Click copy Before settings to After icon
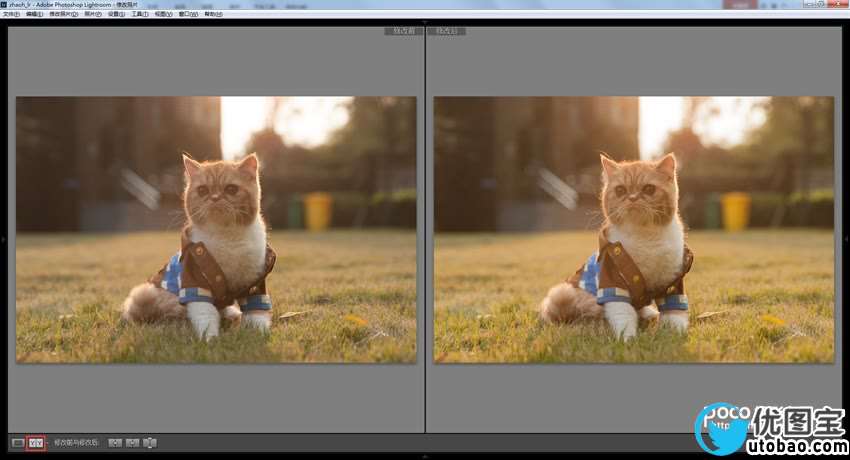This screenshot has width=850, height=460. coord(115,442)
